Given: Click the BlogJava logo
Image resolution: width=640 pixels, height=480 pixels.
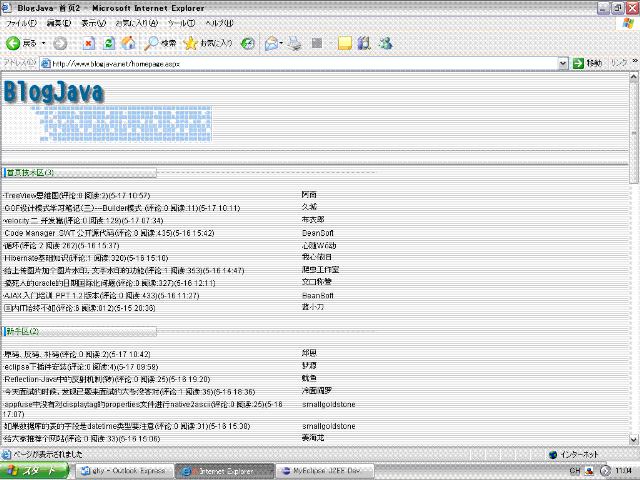Looking at the screenshot, I should (x=54, y=92).
